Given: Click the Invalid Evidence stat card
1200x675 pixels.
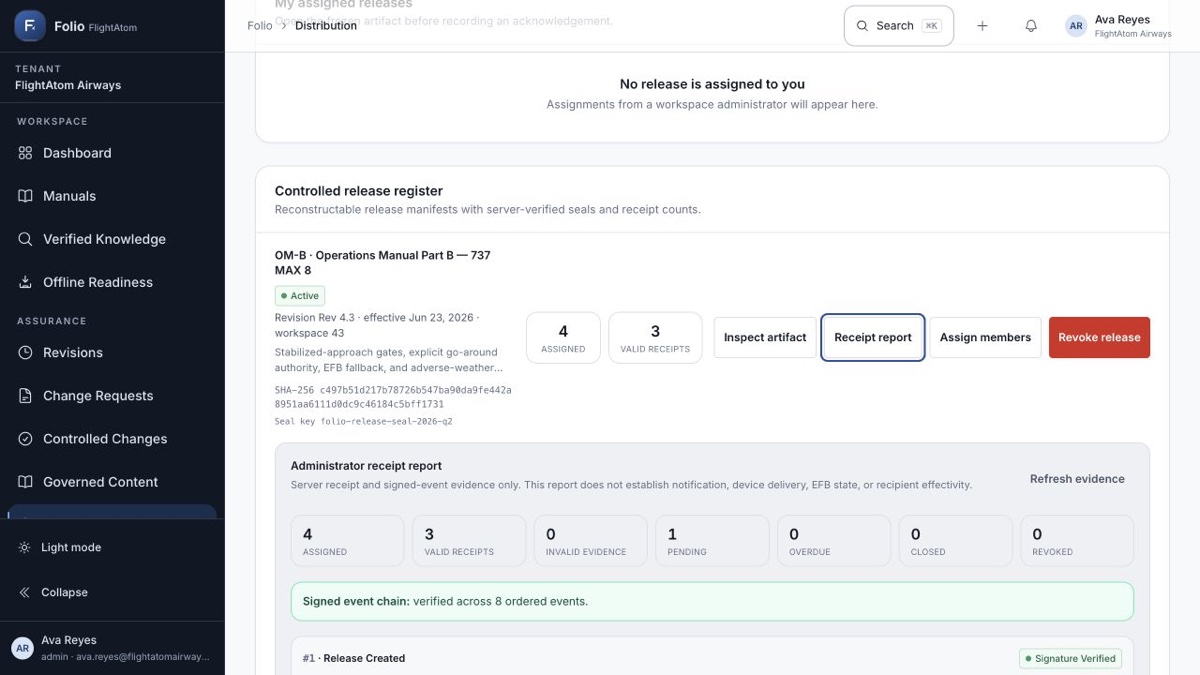Looking at the screenshot, I should click(591, 541).
